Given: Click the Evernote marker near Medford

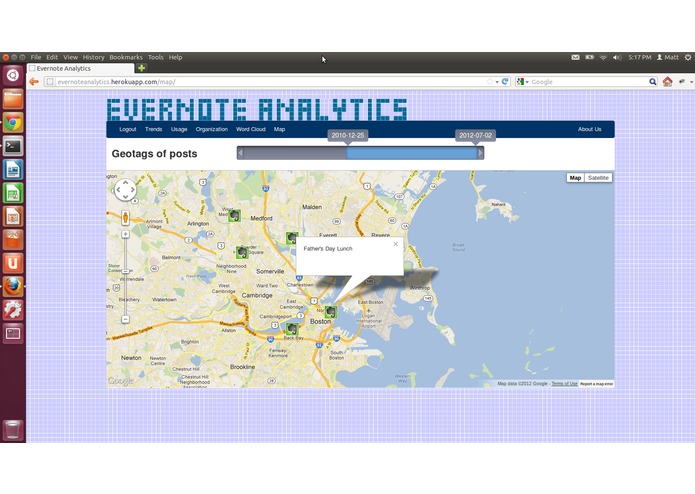Looking at the screenshot, I should point(234,216).
